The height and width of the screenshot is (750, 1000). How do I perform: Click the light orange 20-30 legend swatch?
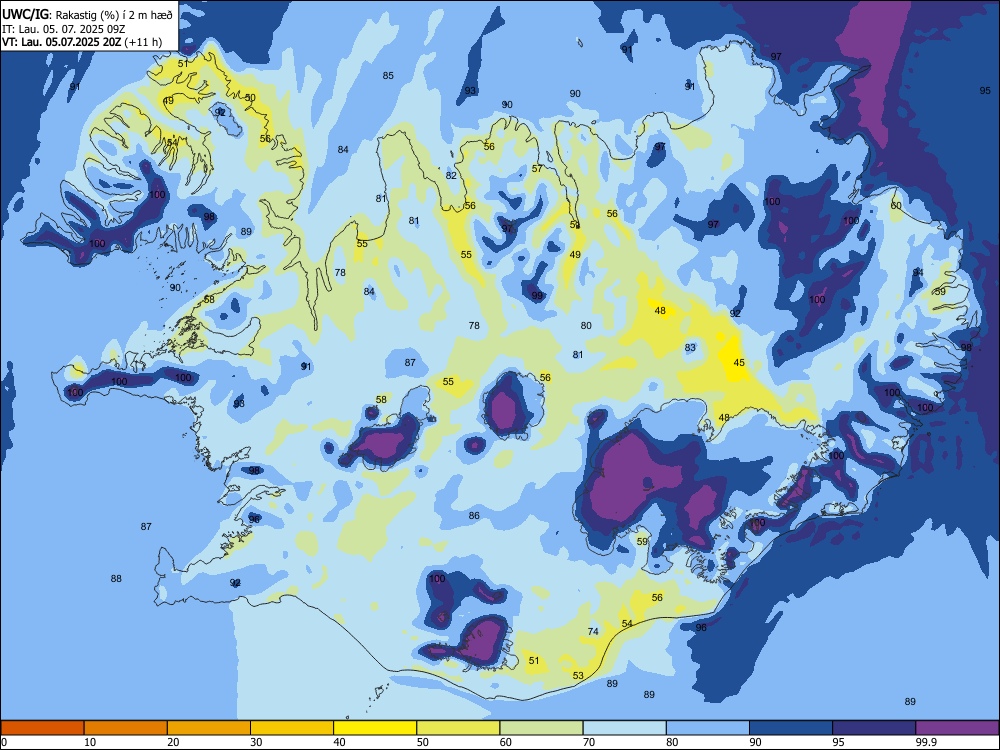coord(209,728)
